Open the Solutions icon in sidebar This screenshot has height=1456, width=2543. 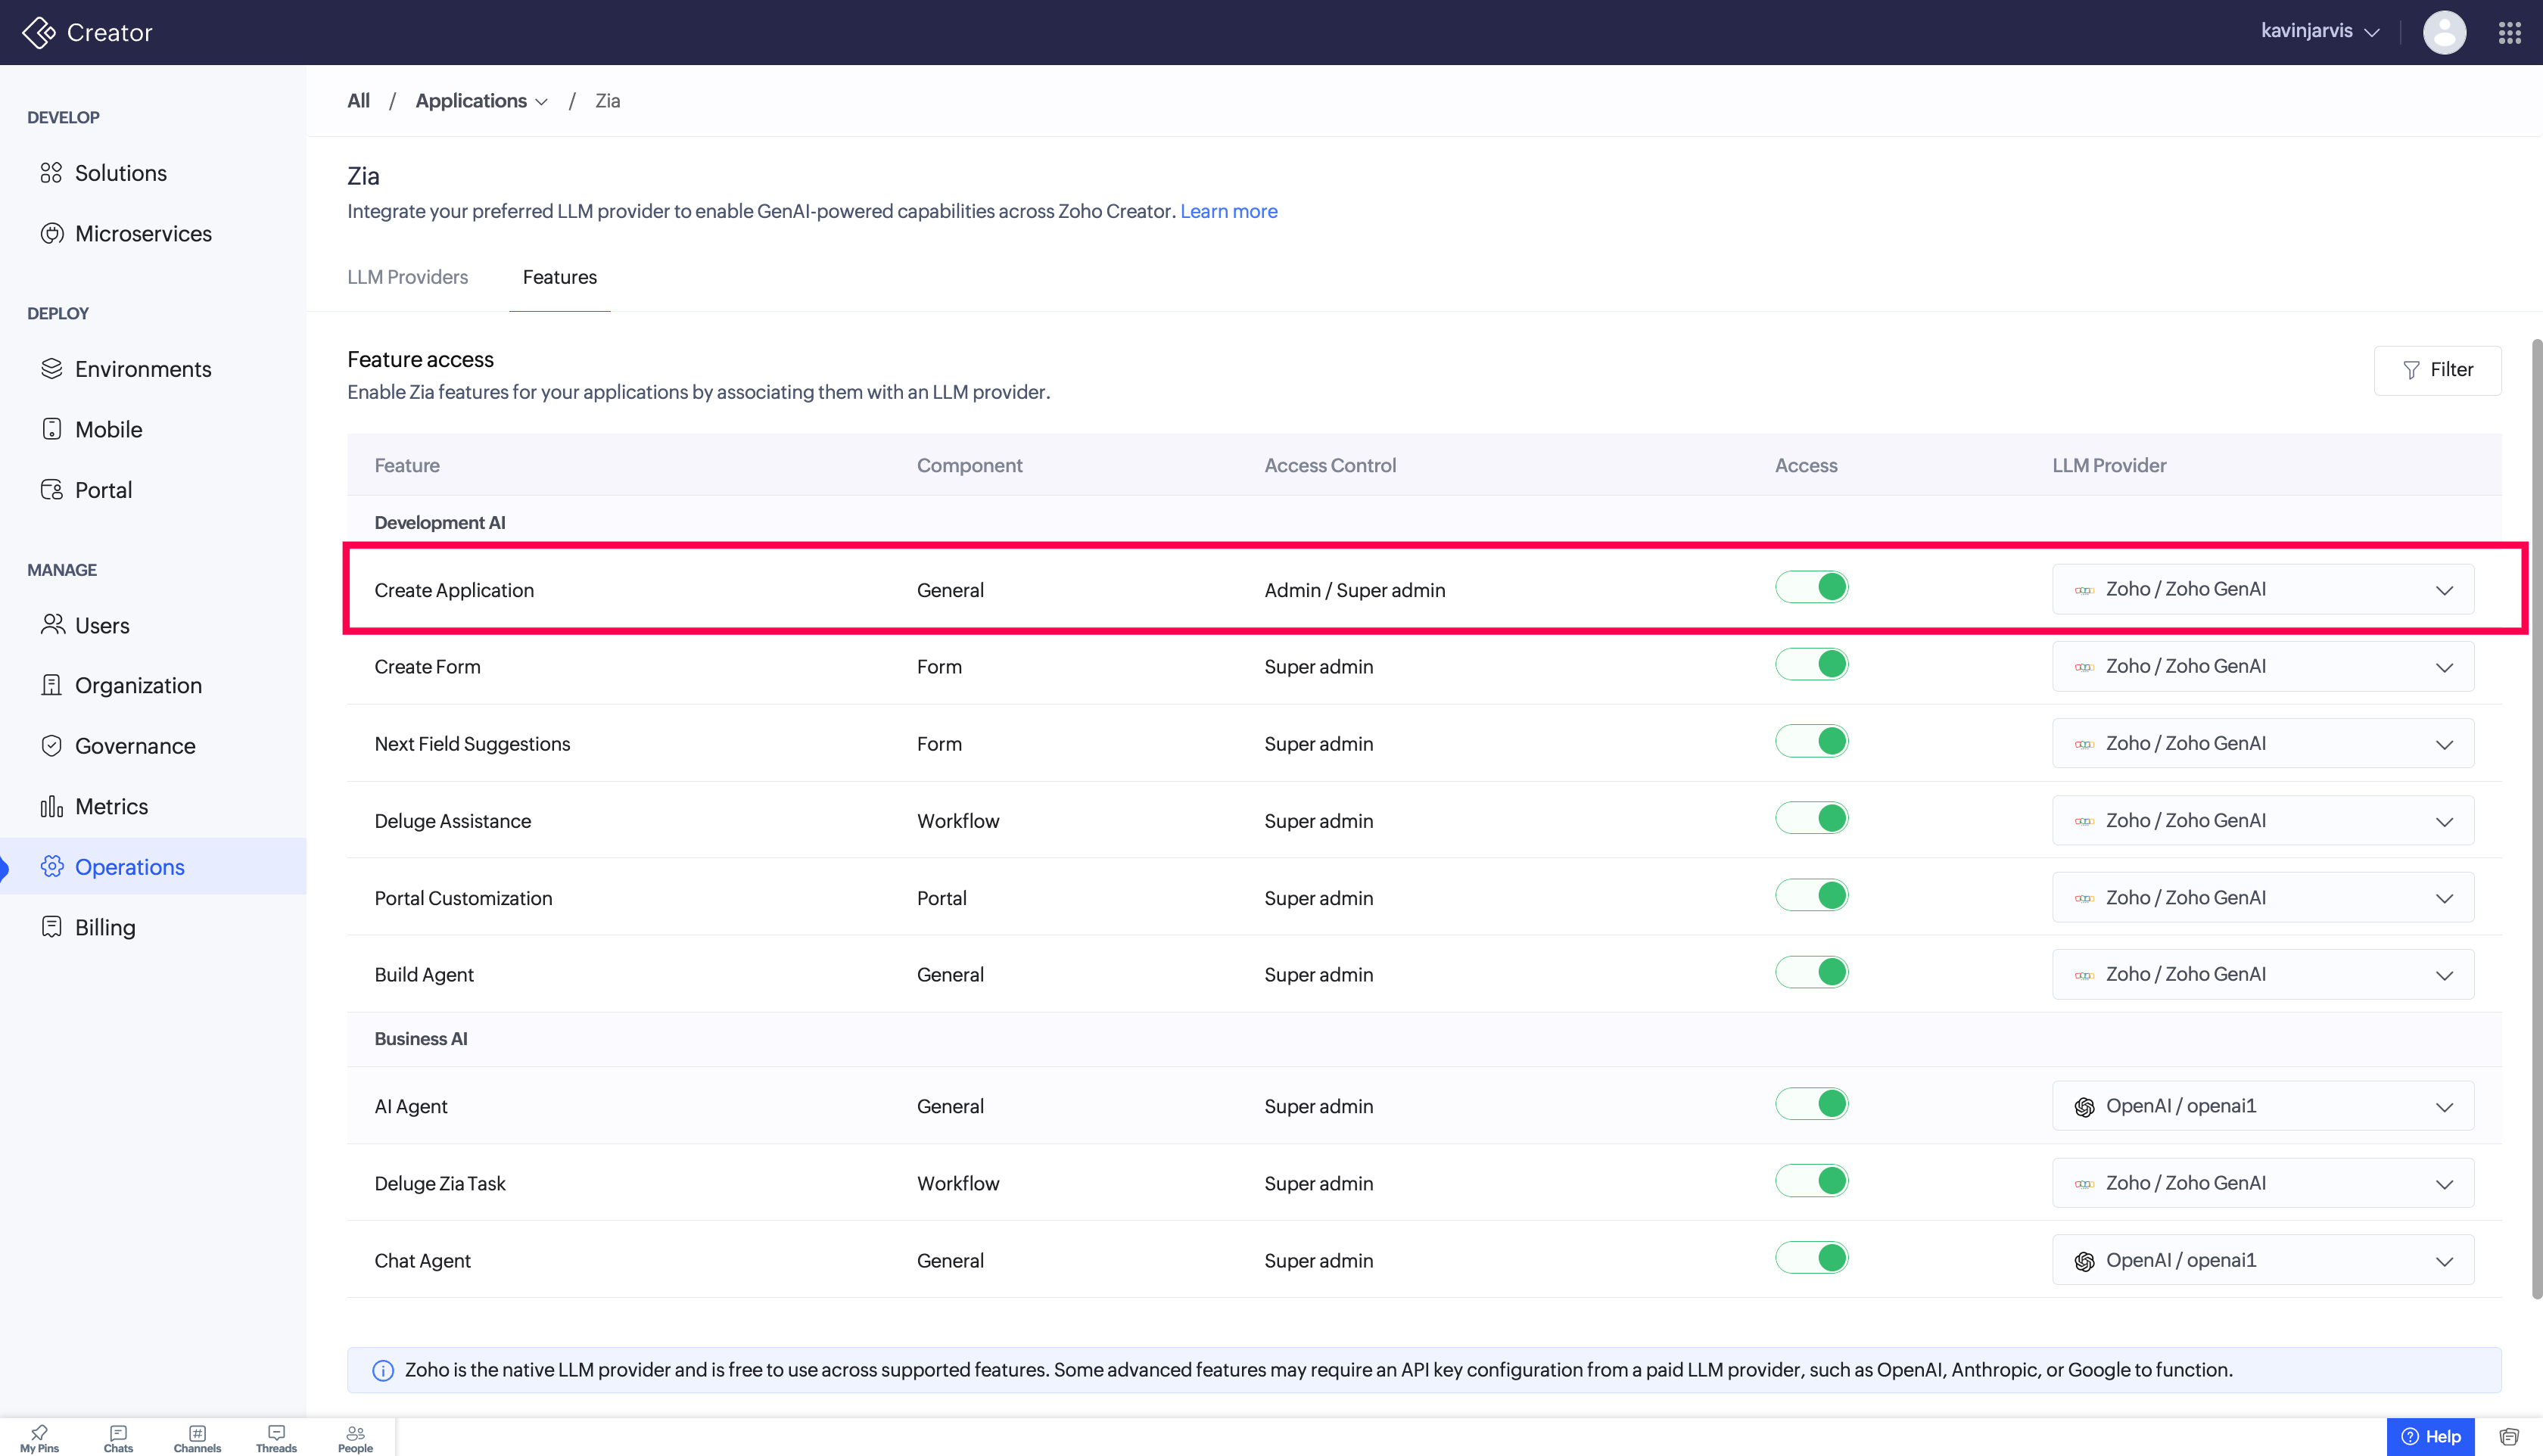pos(51,173)
